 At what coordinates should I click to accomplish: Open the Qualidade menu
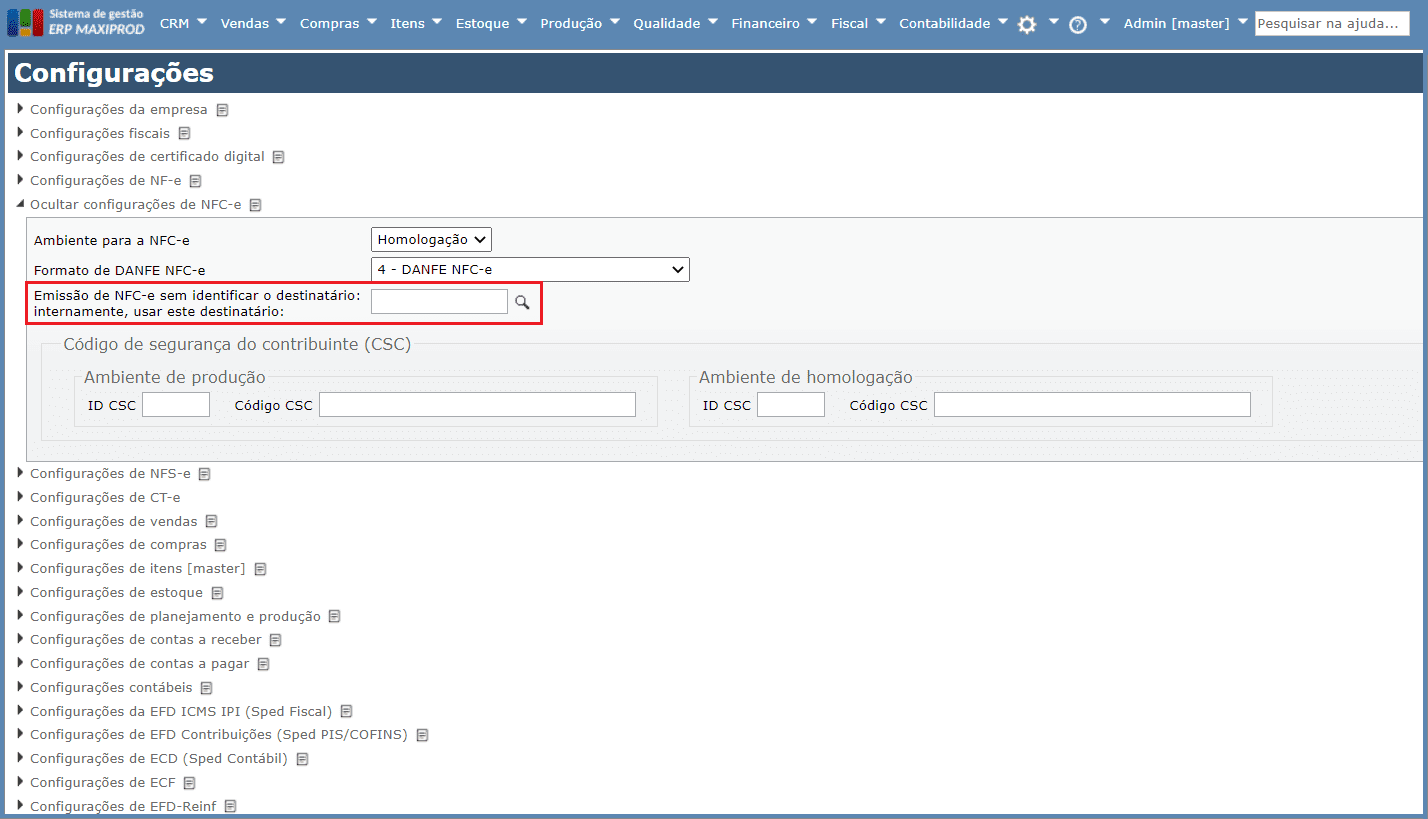[676, 23]
